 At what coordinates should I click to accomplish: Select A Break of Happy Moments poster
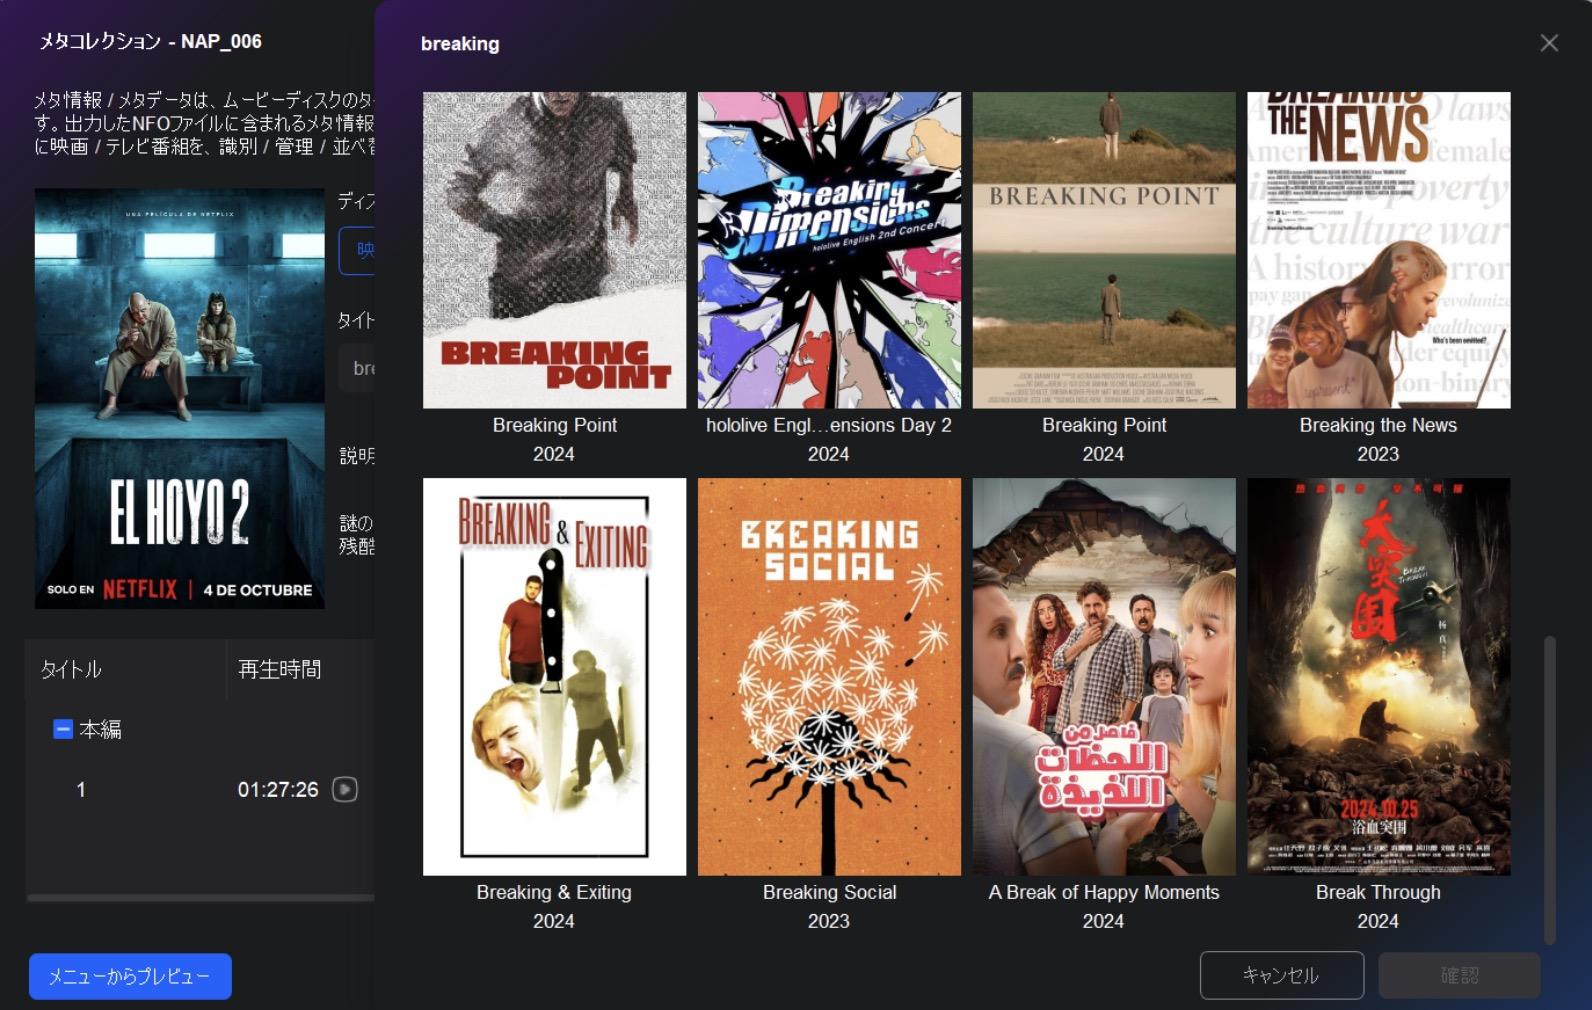[1104, 676]
